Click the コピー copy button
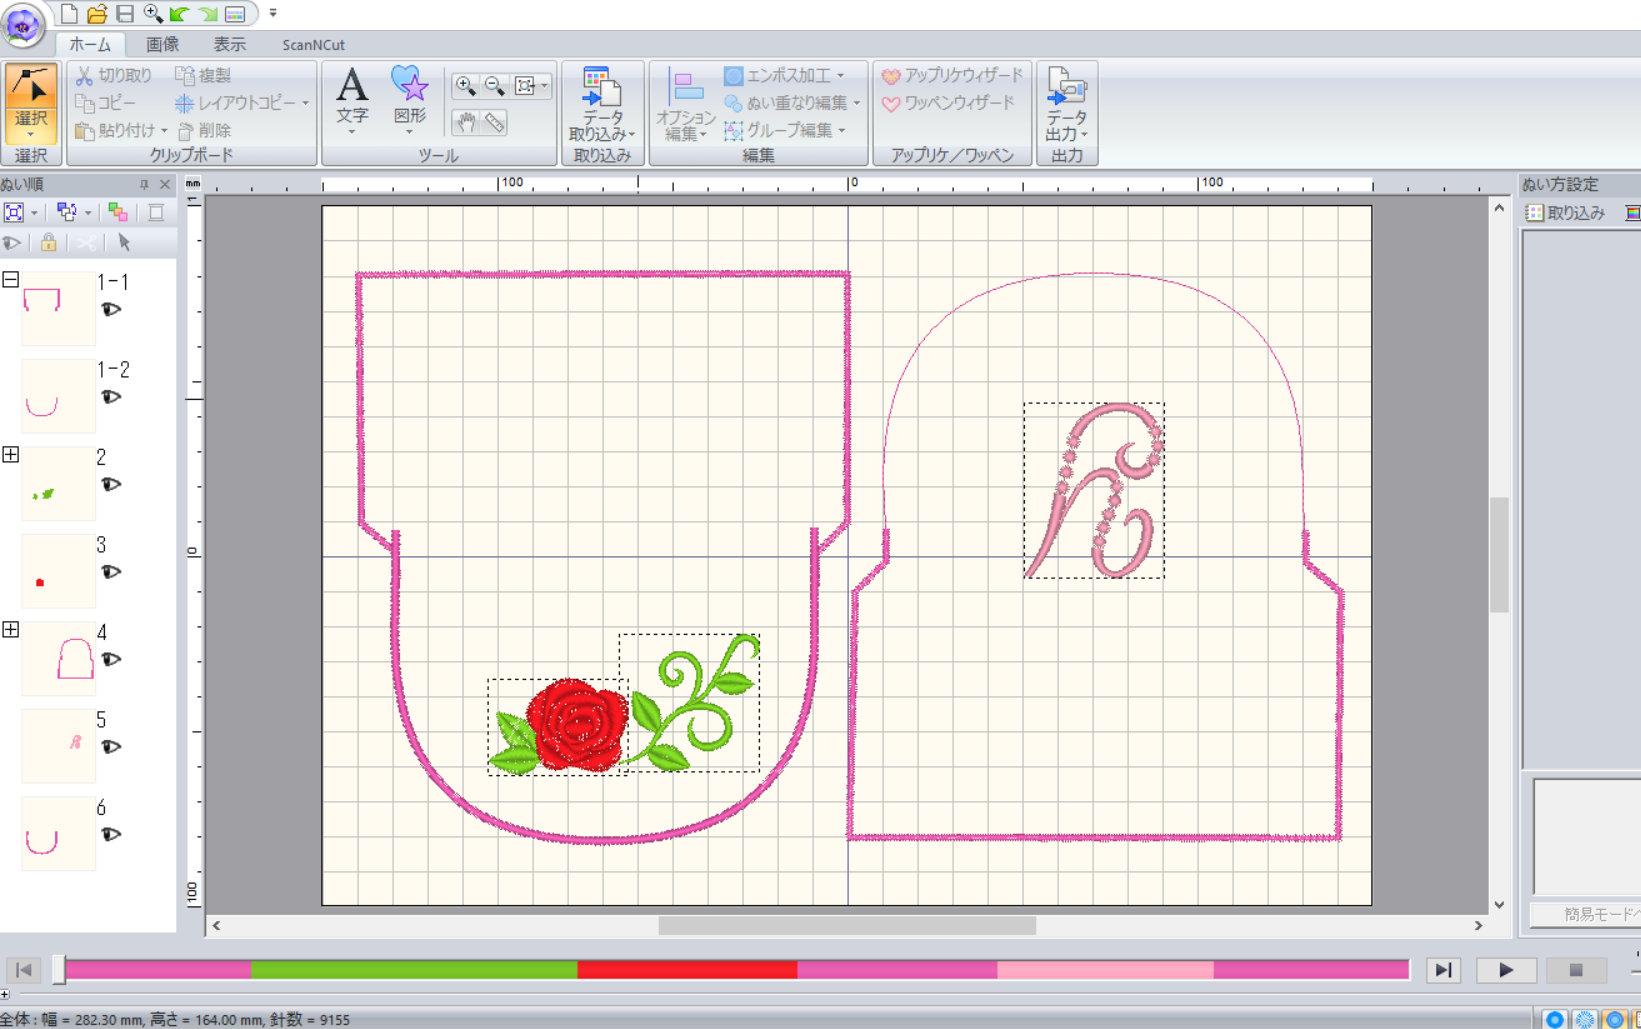The image size is (1641, 1029). [106, 103]
